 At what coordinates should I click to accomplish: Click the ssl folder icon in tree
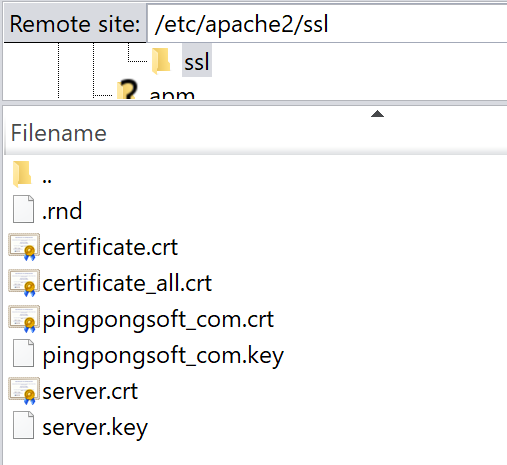[161, 61]
